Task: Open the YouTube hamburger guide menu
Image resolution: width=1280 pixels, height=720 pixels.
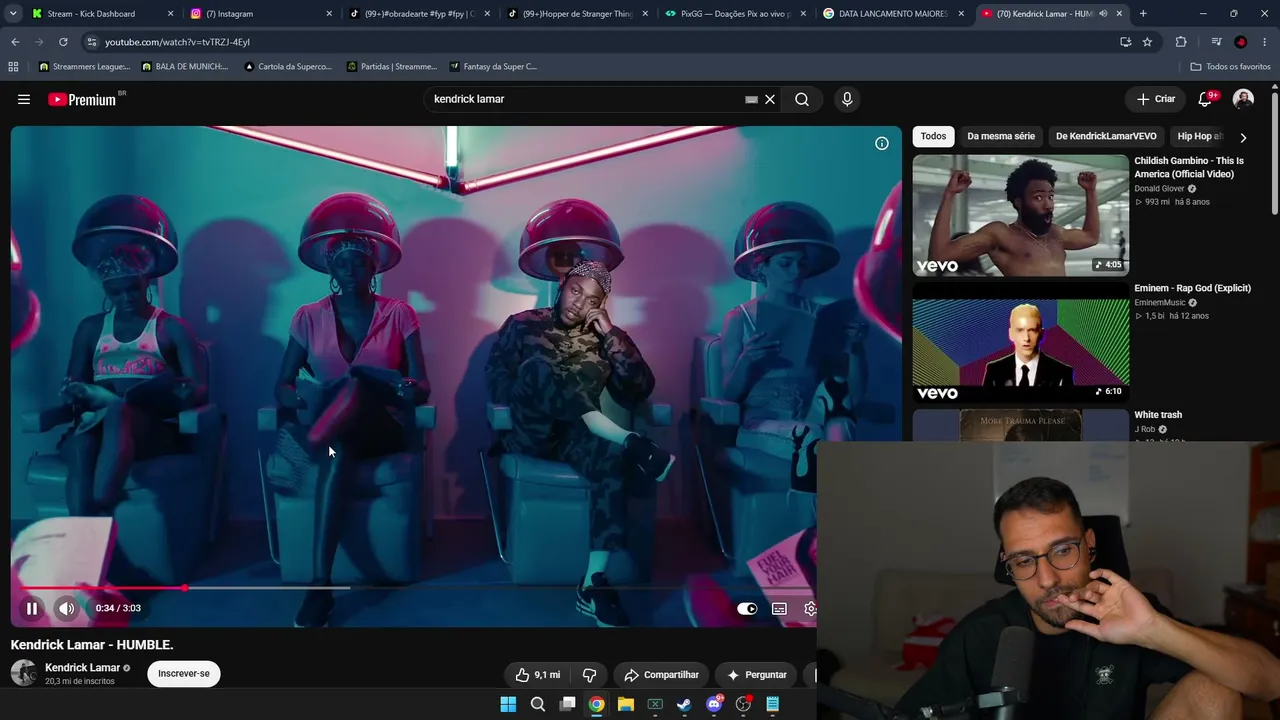Action: click(x=24, y=99)
